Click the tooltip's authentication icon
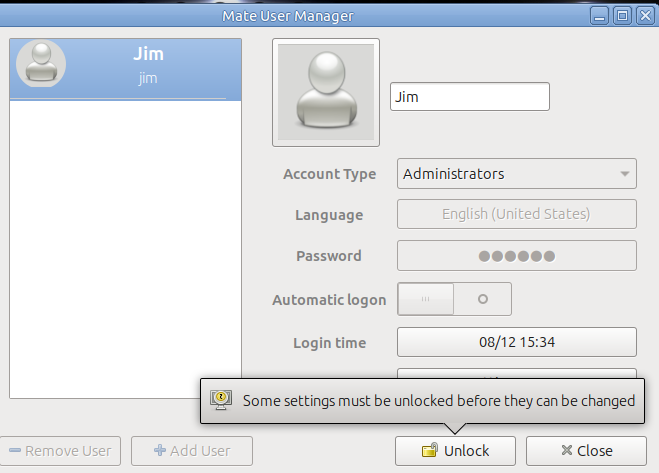This screenshot has height=473, width=659. pyautogui.click(x=221, y=400)
